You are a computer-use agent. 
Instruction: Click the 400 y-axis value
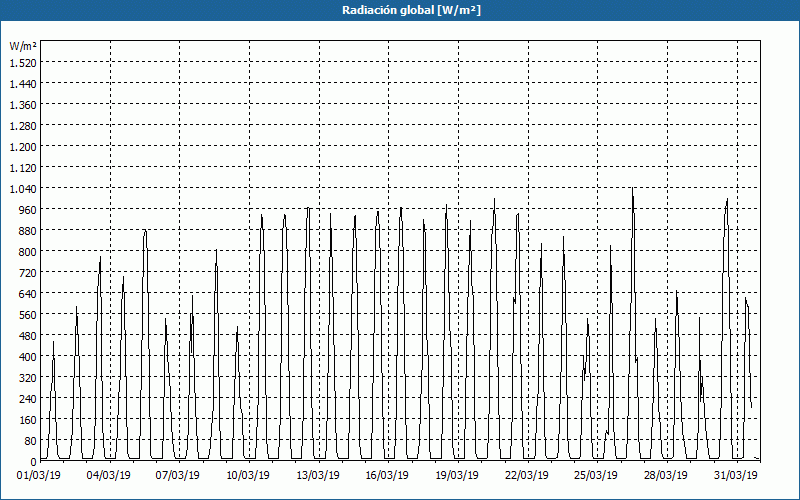pos(28,357)
